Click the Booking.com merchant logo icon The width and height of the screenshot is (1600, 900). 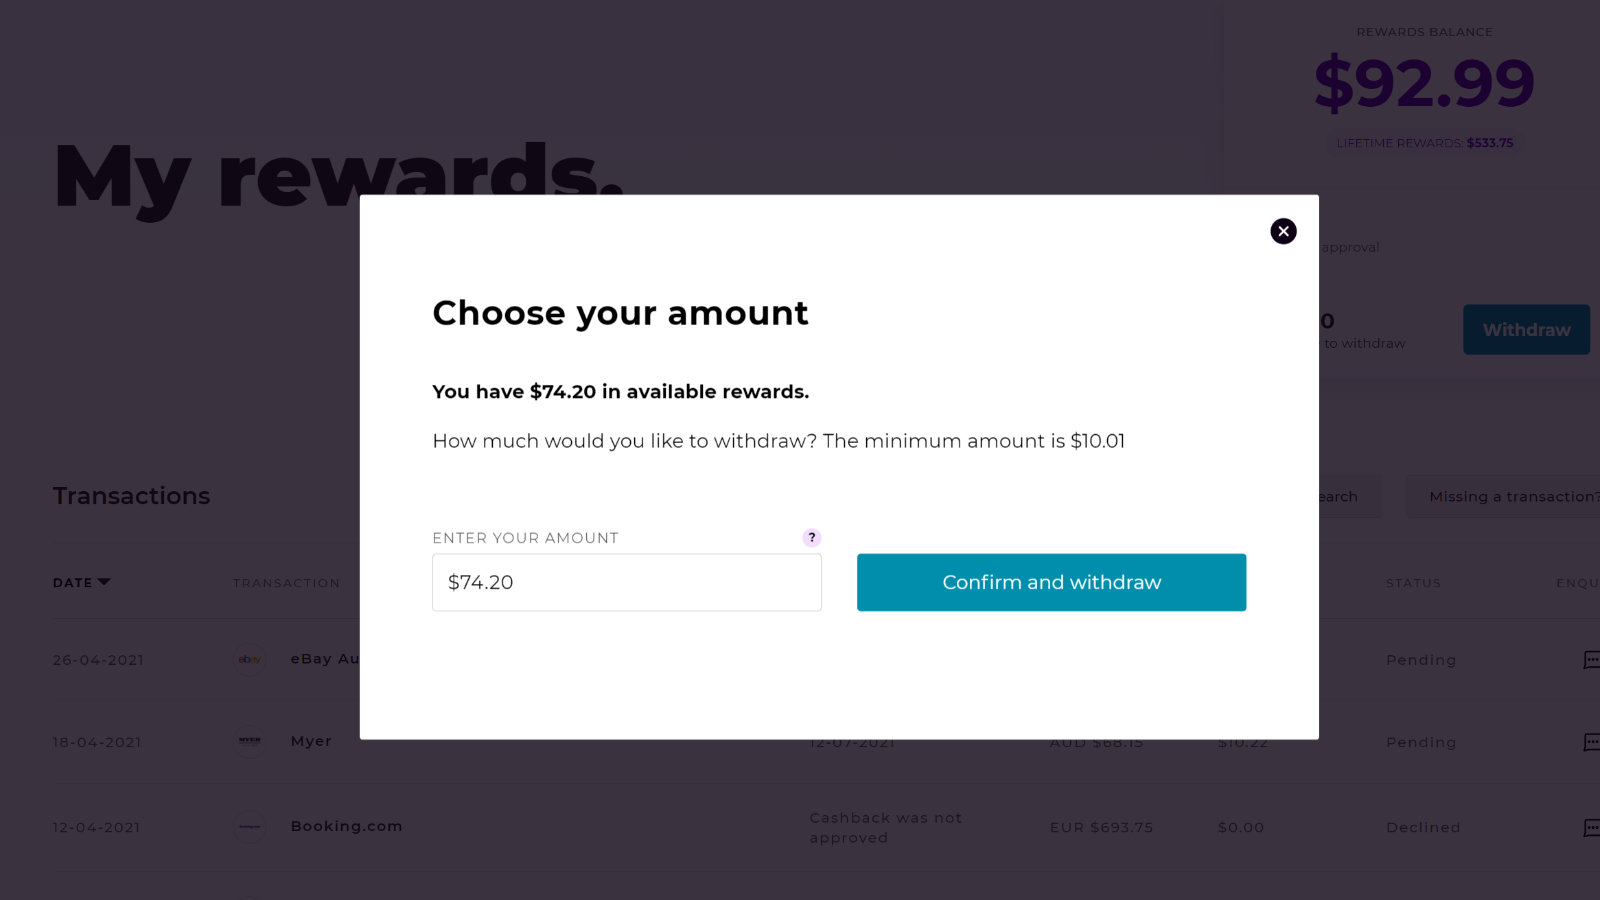coord(249,827)
